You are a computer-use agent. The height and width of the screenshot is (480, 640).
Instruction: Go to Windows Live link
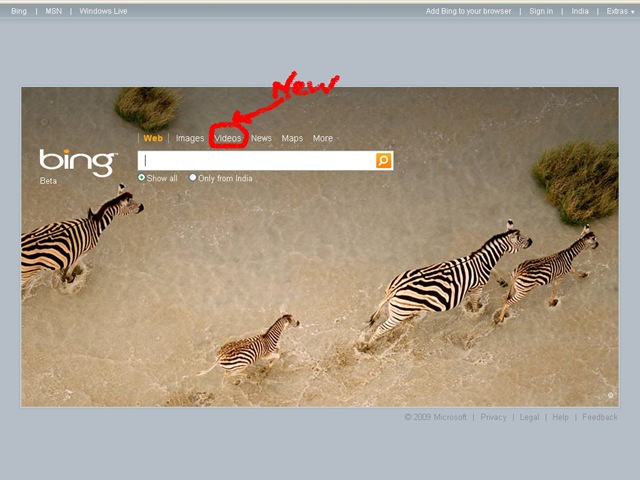point(103,11)
